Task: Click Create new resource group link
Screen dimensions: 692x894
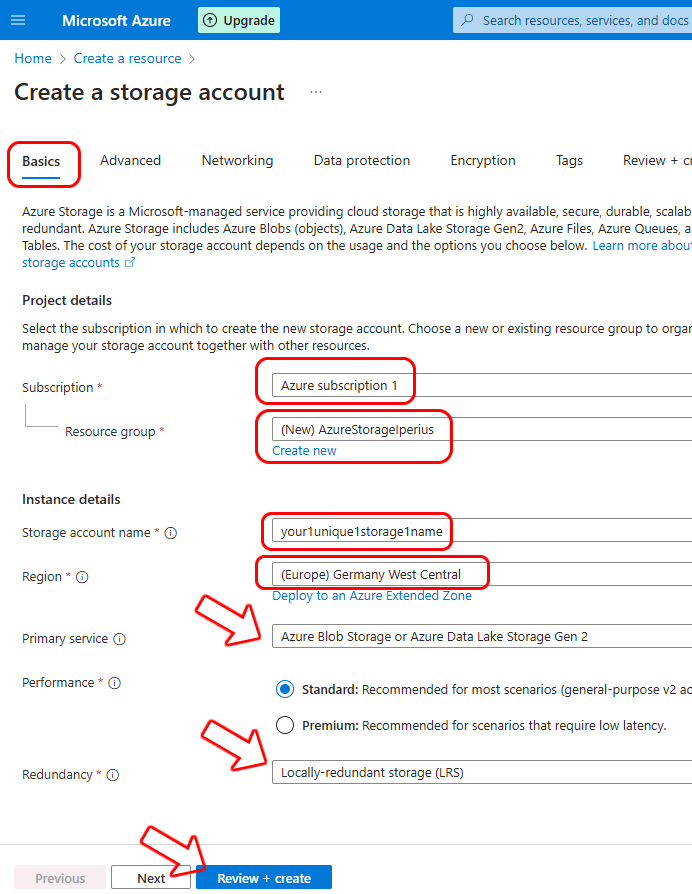Action: pos(304,451)
